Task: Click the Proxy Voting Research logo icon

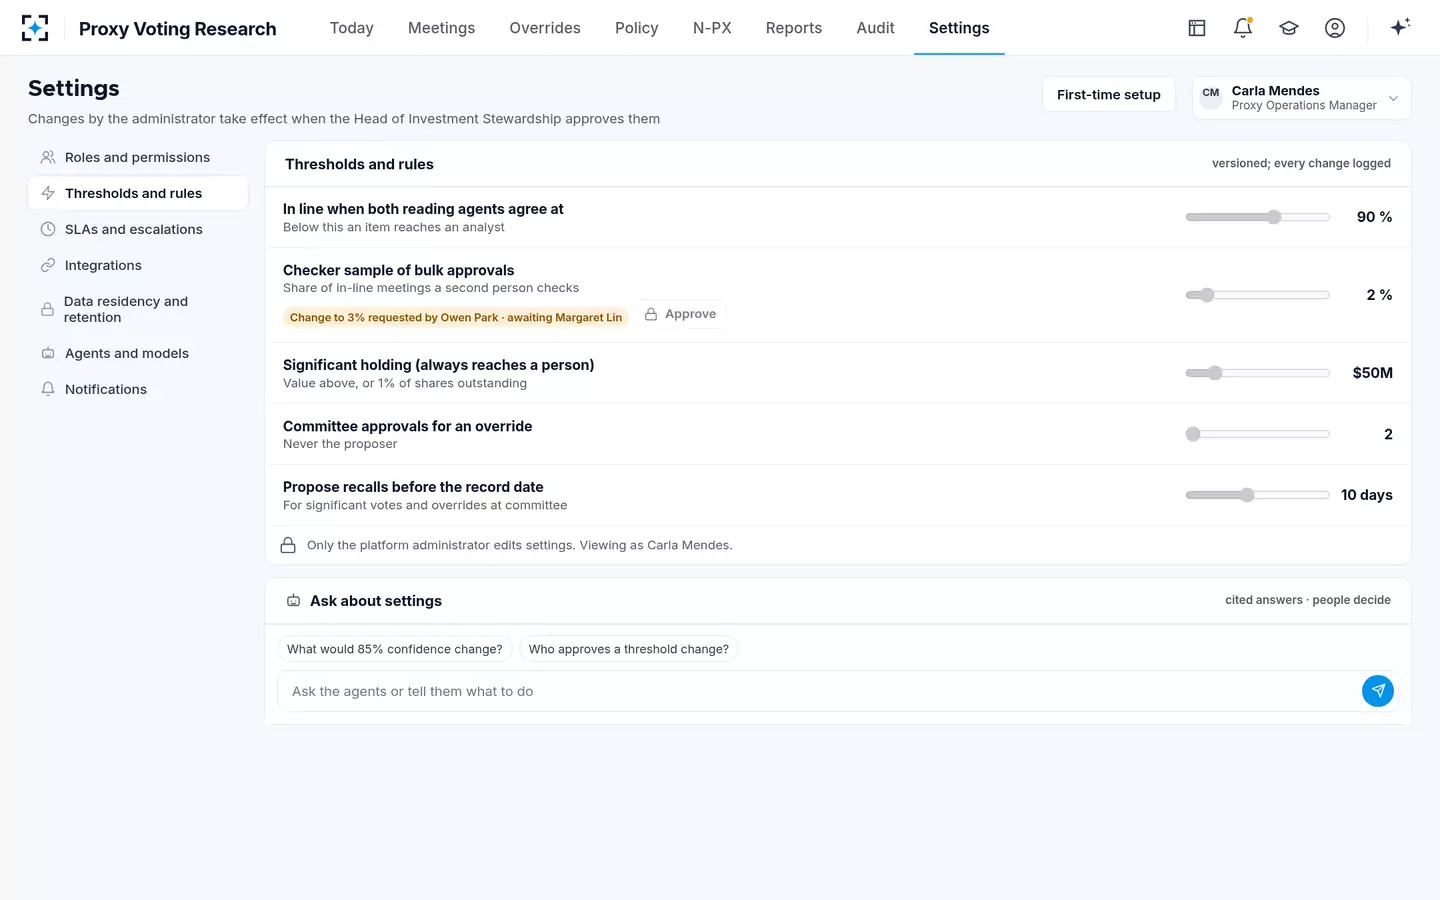Action: pyautogui.click(x=35, y=28)
